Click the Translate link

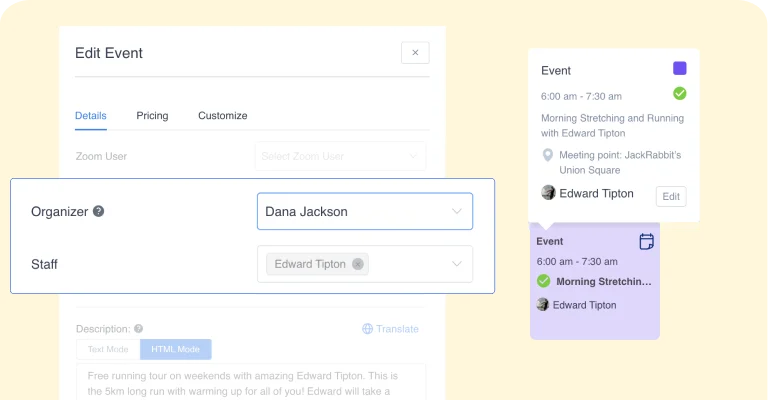[x=397, y=329]
